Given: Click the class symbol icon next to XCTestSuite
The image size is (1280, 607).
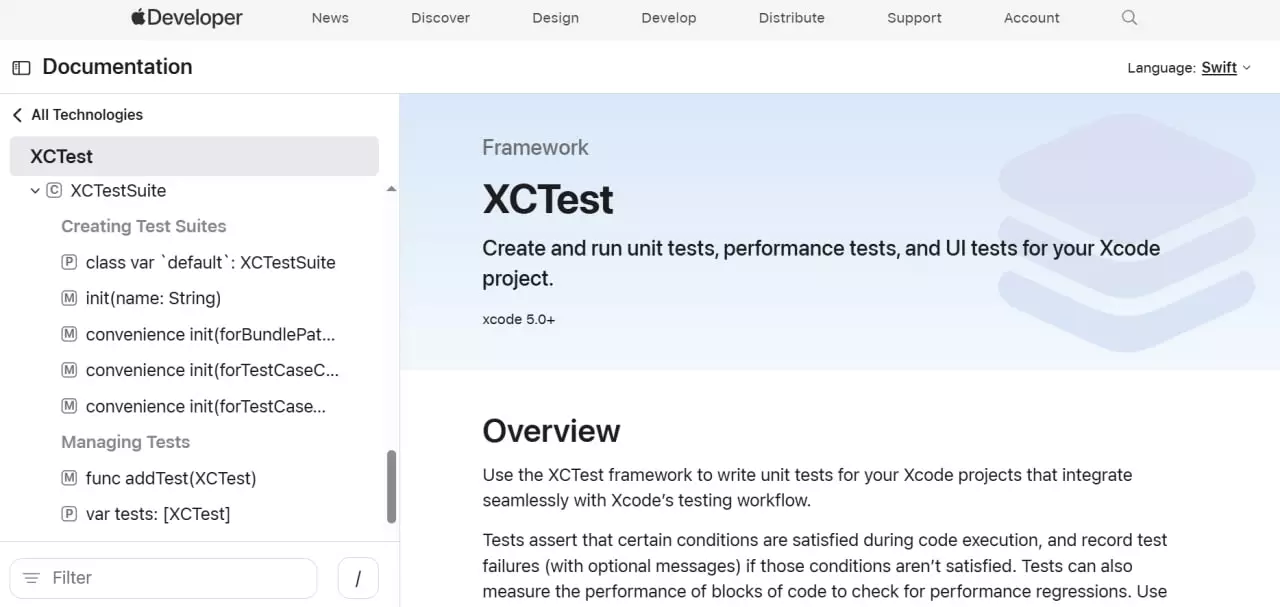Looking at the screenshot, I should point(53,190).
